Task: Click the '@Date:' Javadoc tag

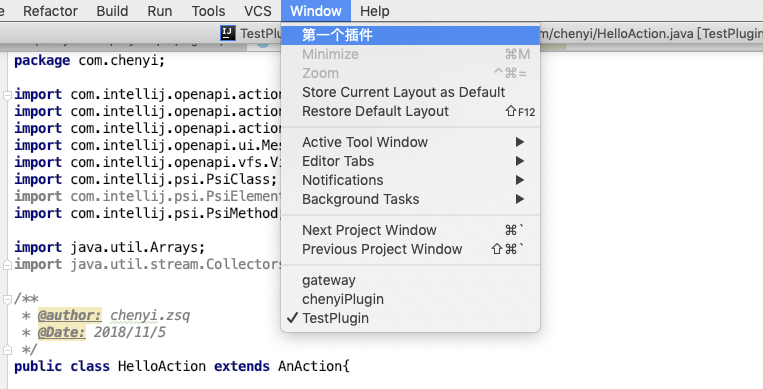Action: [62, 333]
